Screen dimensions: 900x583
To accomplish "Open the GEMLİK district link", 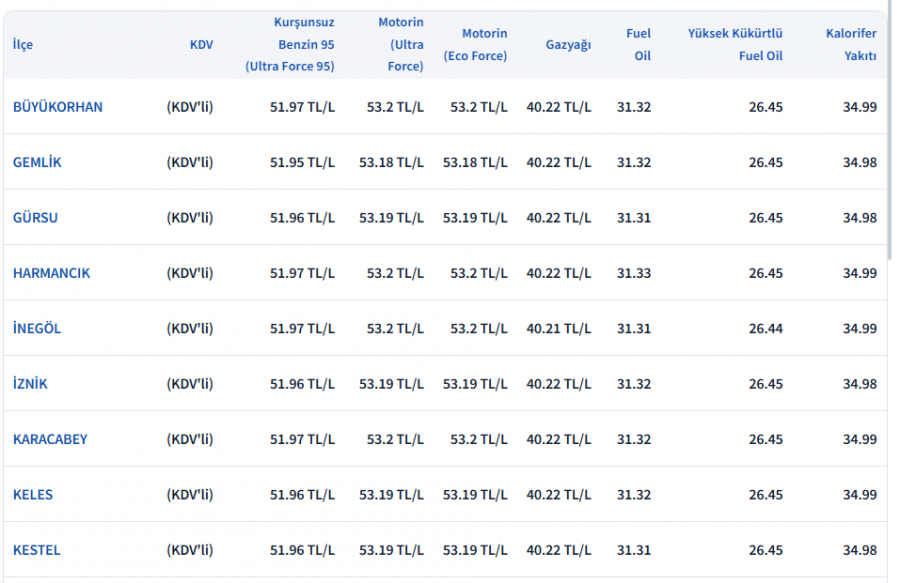I will pos(37,162).
